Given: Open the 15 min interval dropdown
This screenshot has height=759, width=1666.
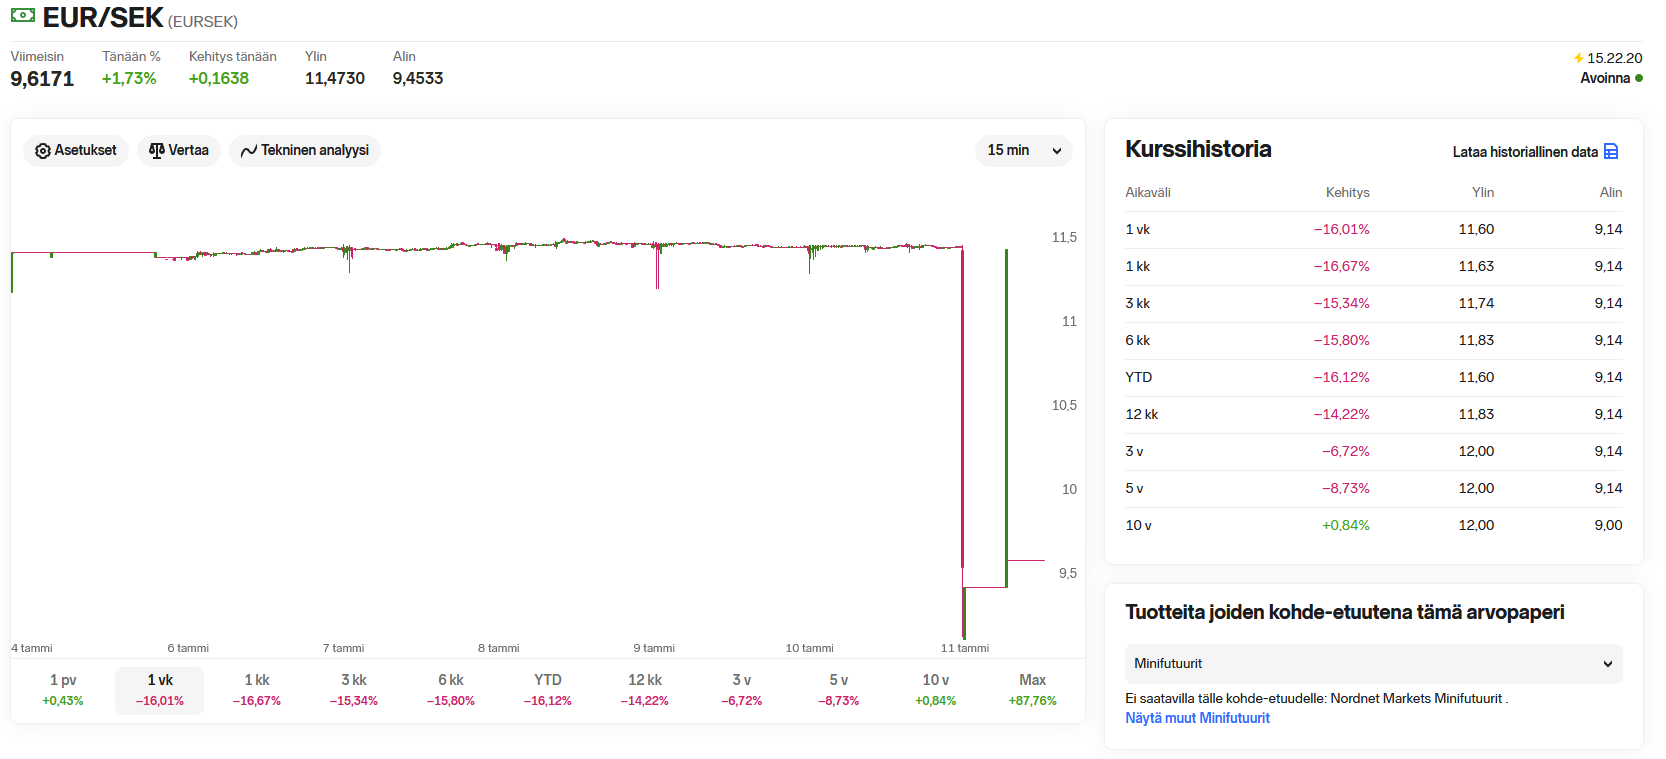Looking at the screenshot, I should point(1023,151).
